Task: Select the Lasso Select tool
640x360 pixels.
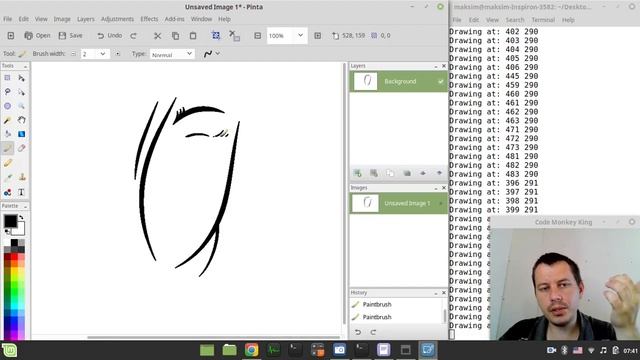Action: (x=7, y=92)
